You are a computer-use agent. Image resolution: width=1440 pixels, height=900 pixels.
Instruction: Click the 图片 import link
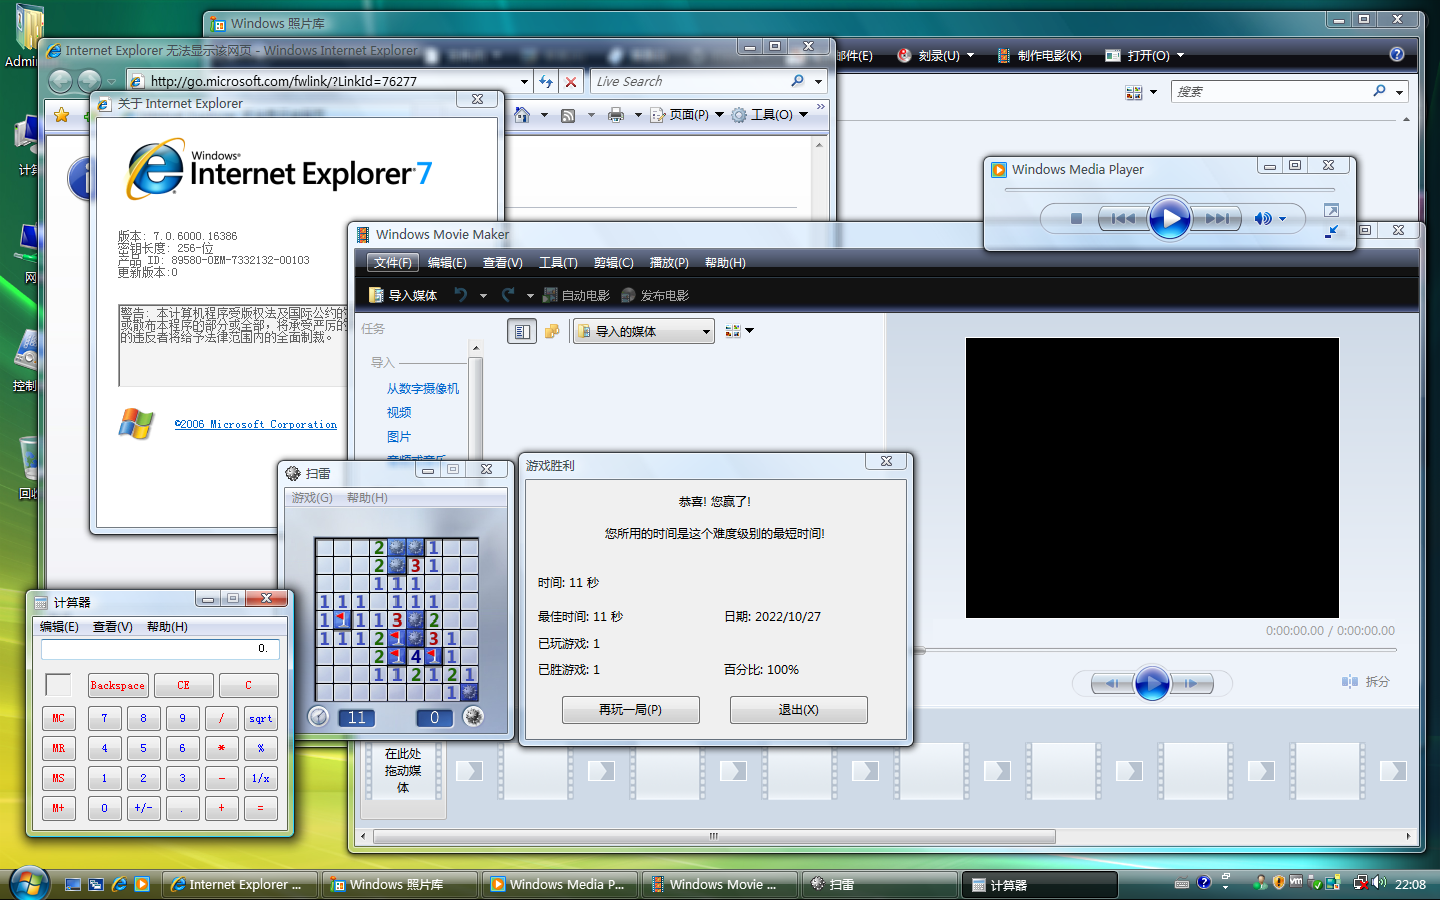click(399, 436)
